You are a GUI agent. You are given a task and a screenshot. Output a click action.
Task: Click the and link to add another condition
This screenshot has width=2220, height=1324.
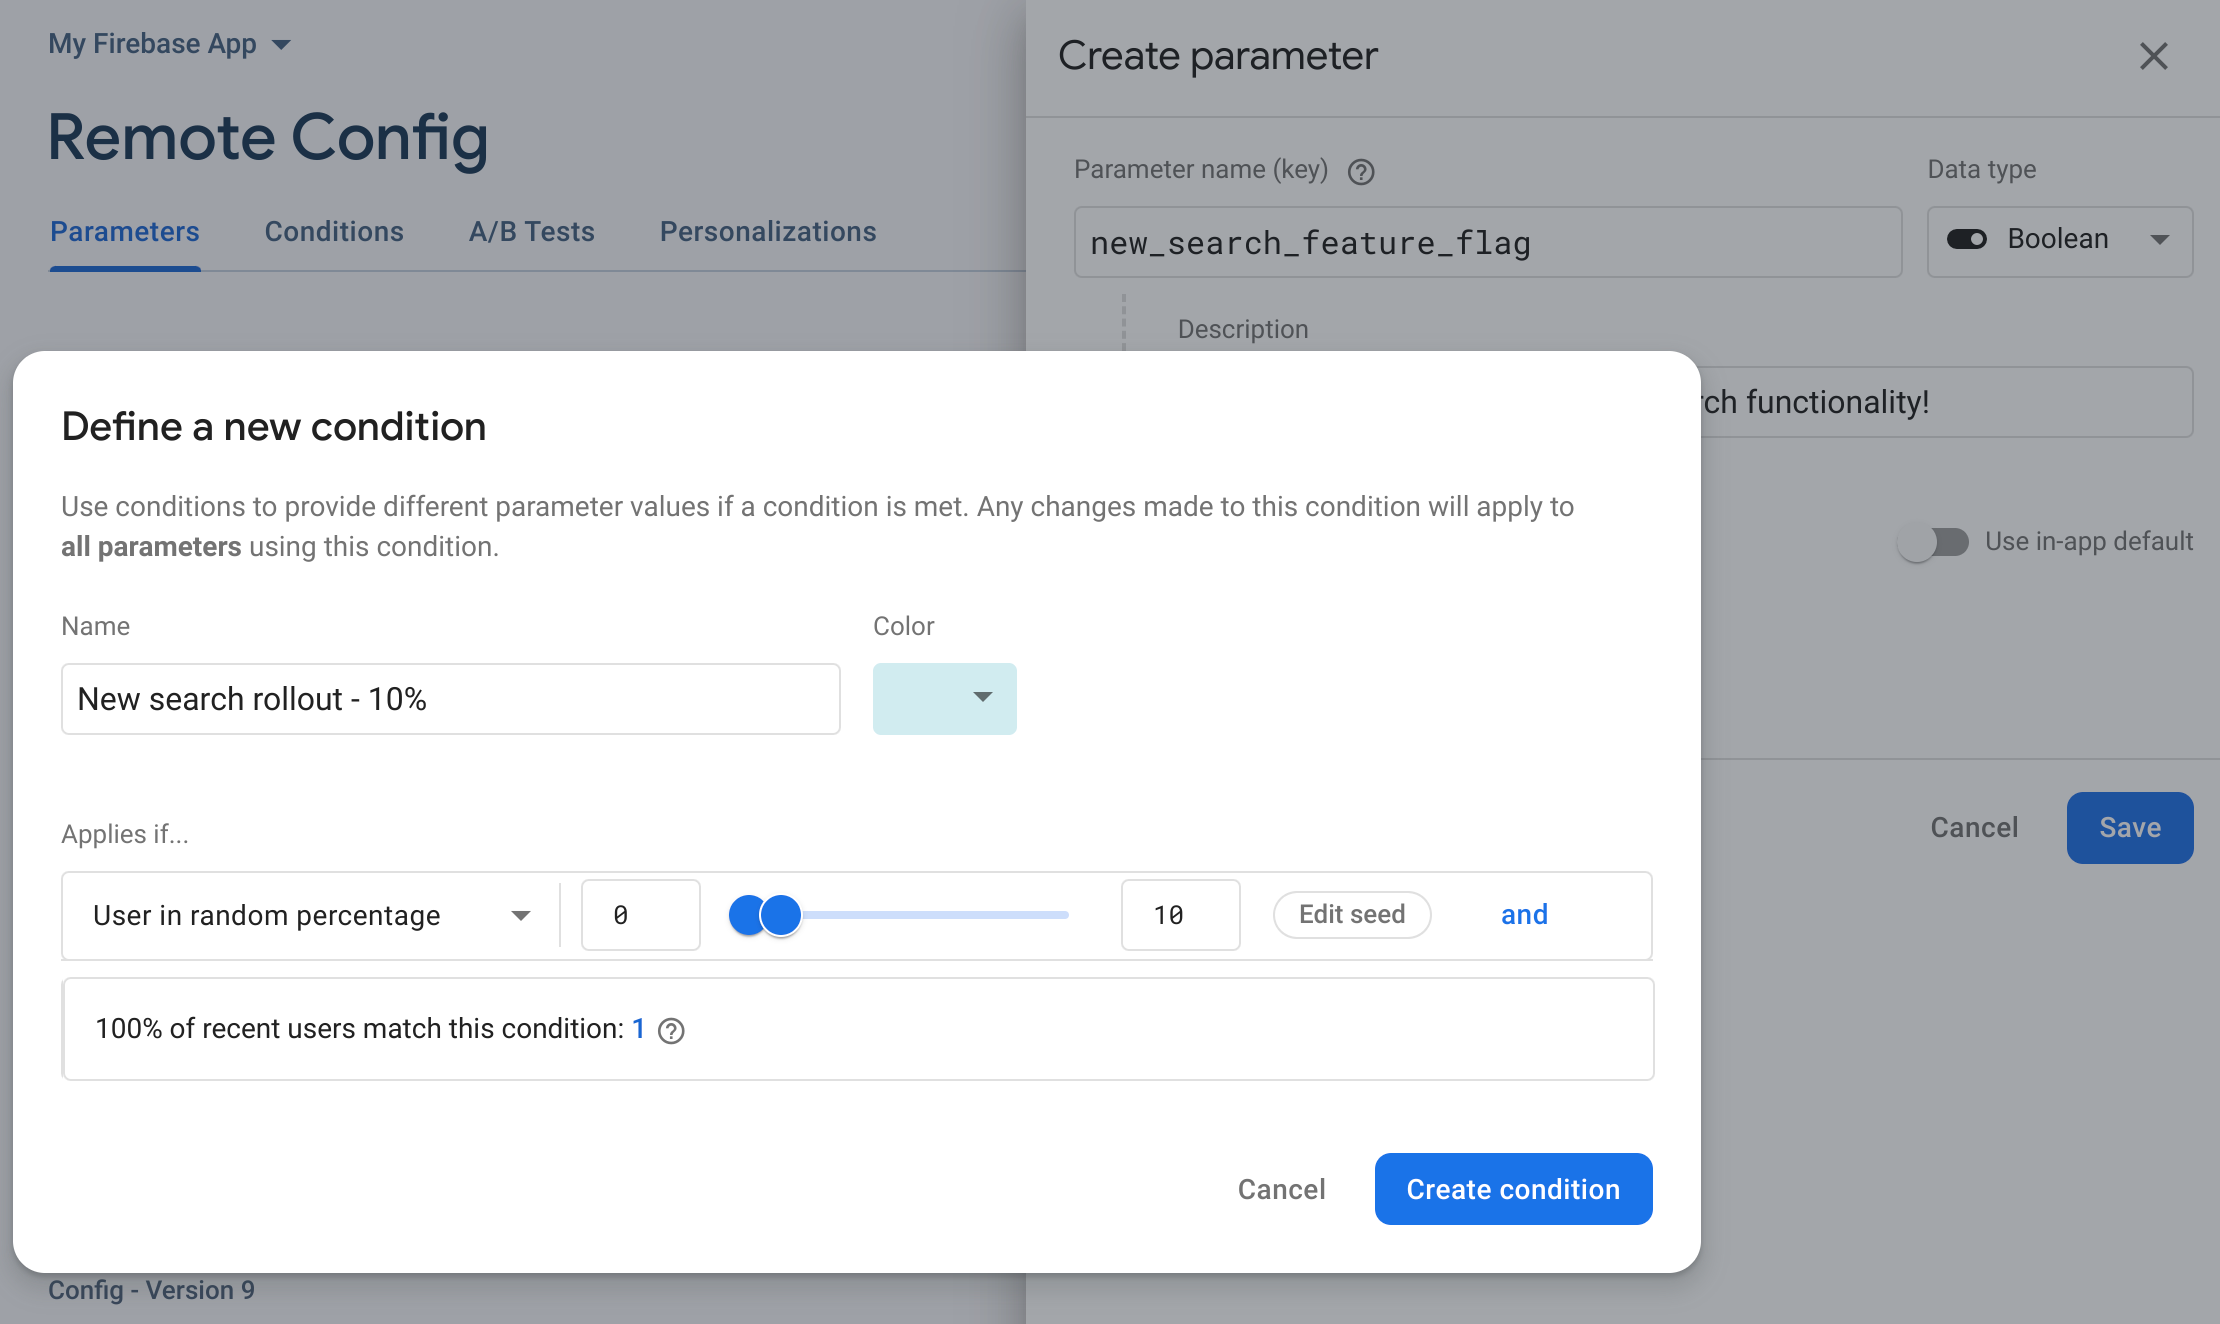[x=1522, y=913]
